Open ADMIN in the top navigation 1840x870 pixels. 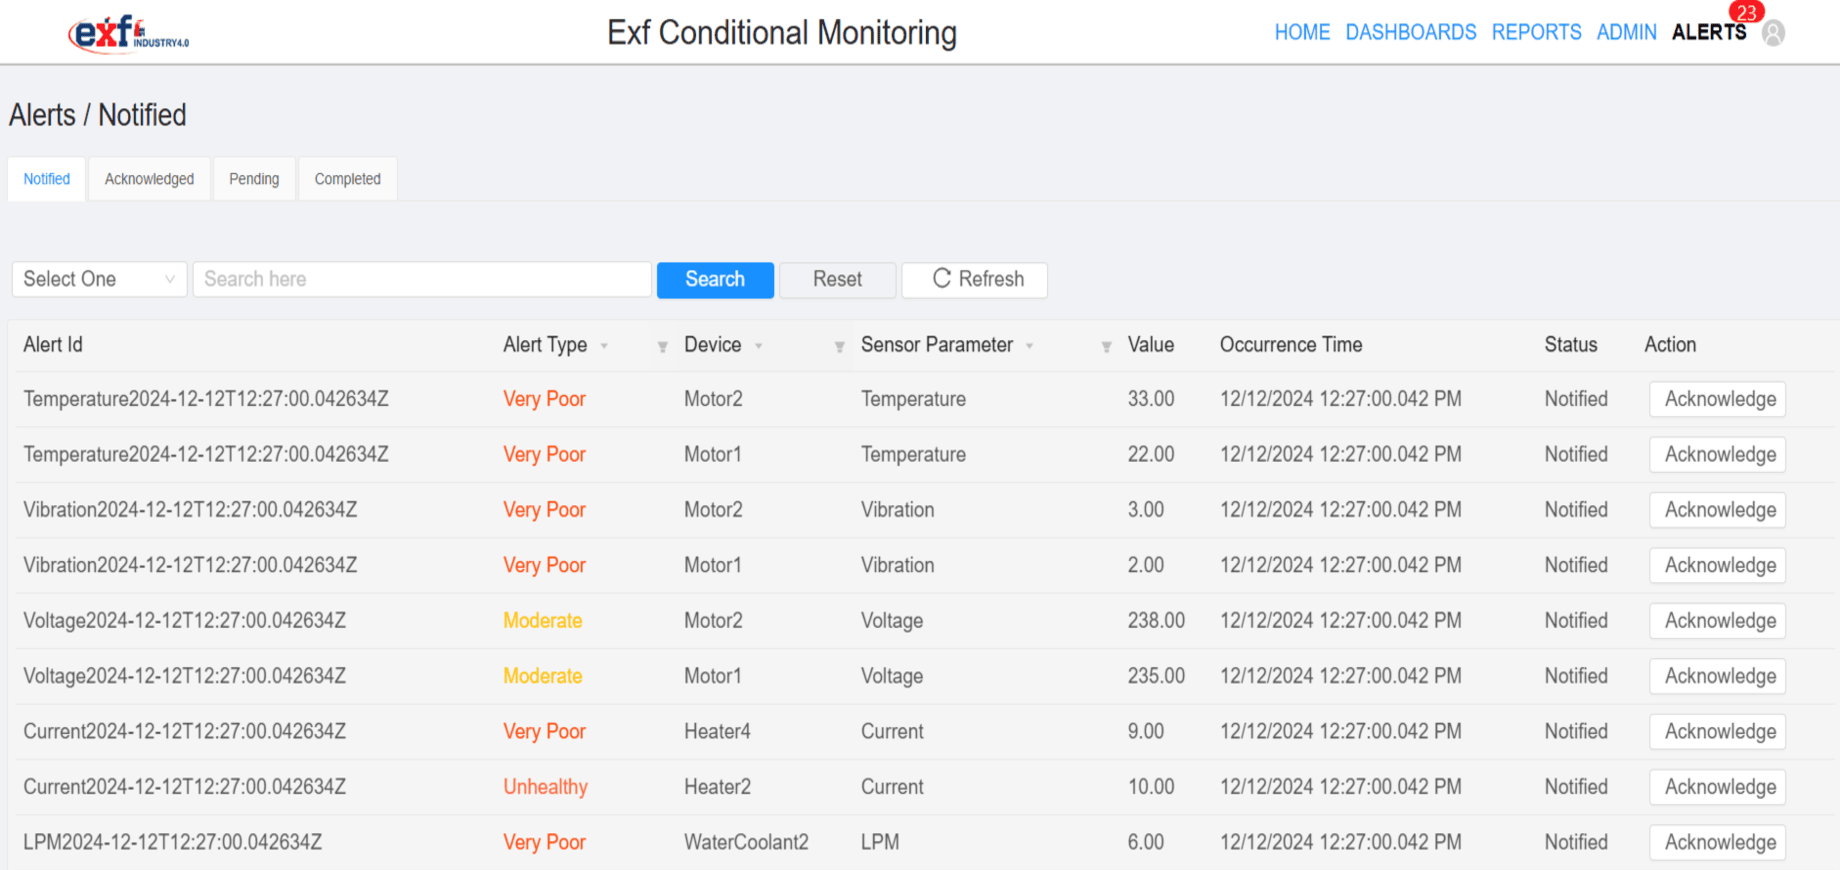(1626, 32)
